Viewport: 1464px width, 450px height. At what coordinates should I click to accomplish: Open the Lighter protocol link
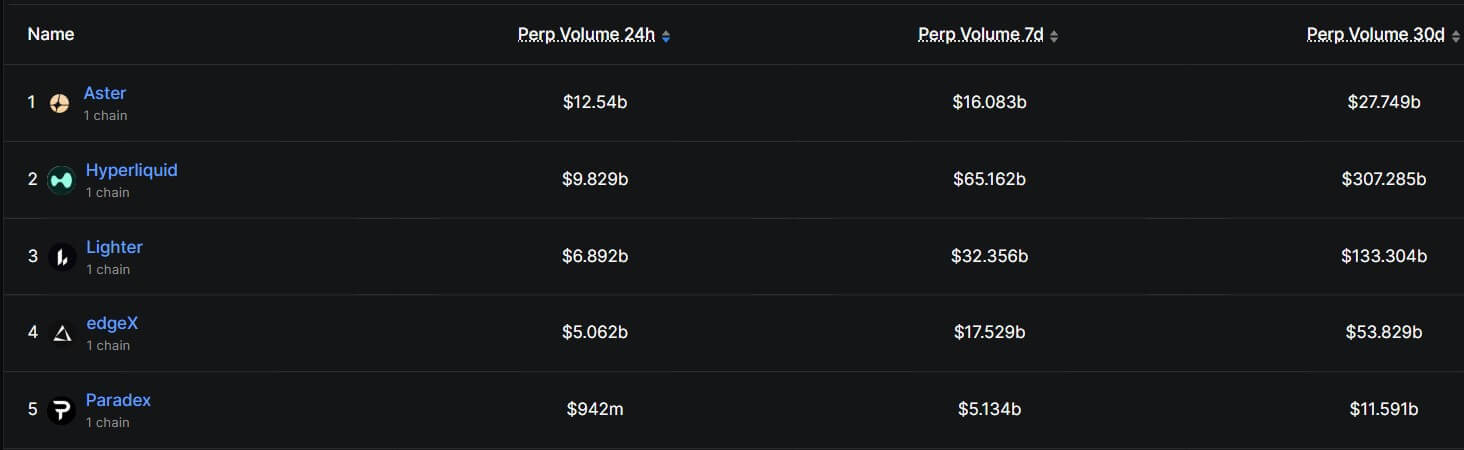(114, 247)
